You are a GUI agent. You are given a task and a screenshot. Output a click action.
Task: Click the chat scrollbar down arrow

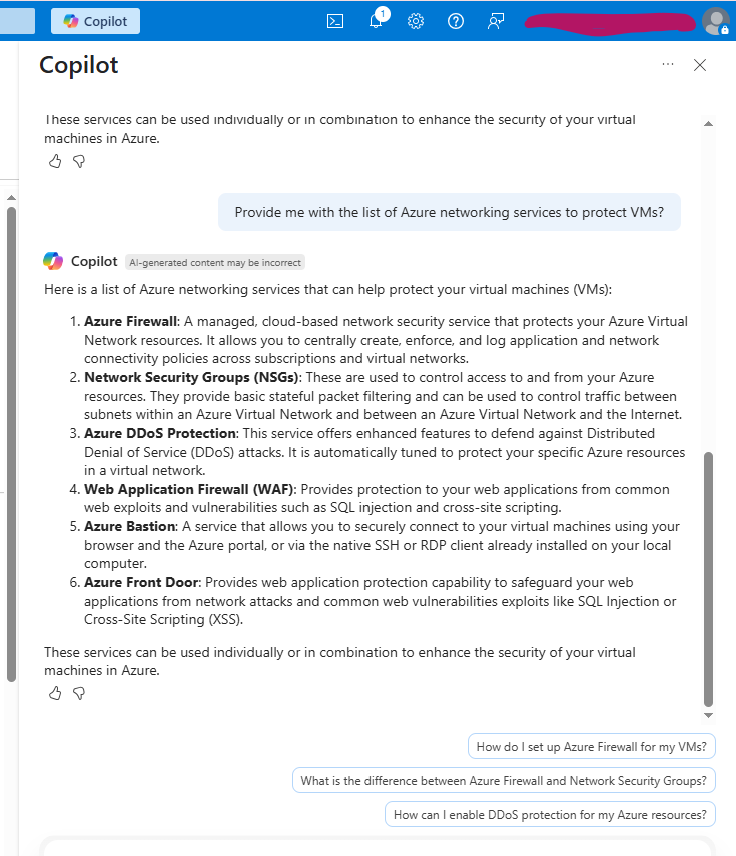tap(708, 716)
